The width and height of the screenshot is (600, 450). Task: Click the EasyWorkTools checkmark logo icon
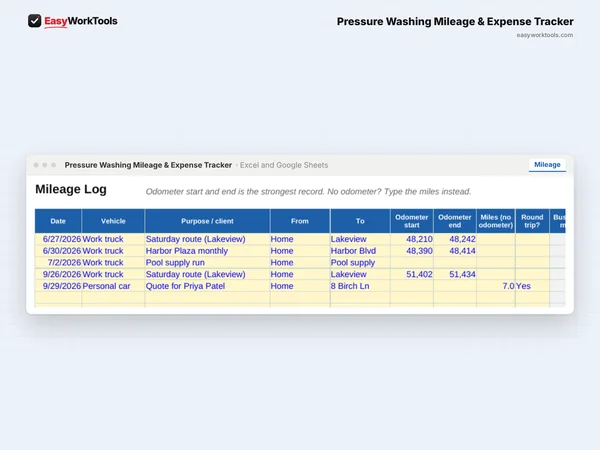tap(34, 21)
